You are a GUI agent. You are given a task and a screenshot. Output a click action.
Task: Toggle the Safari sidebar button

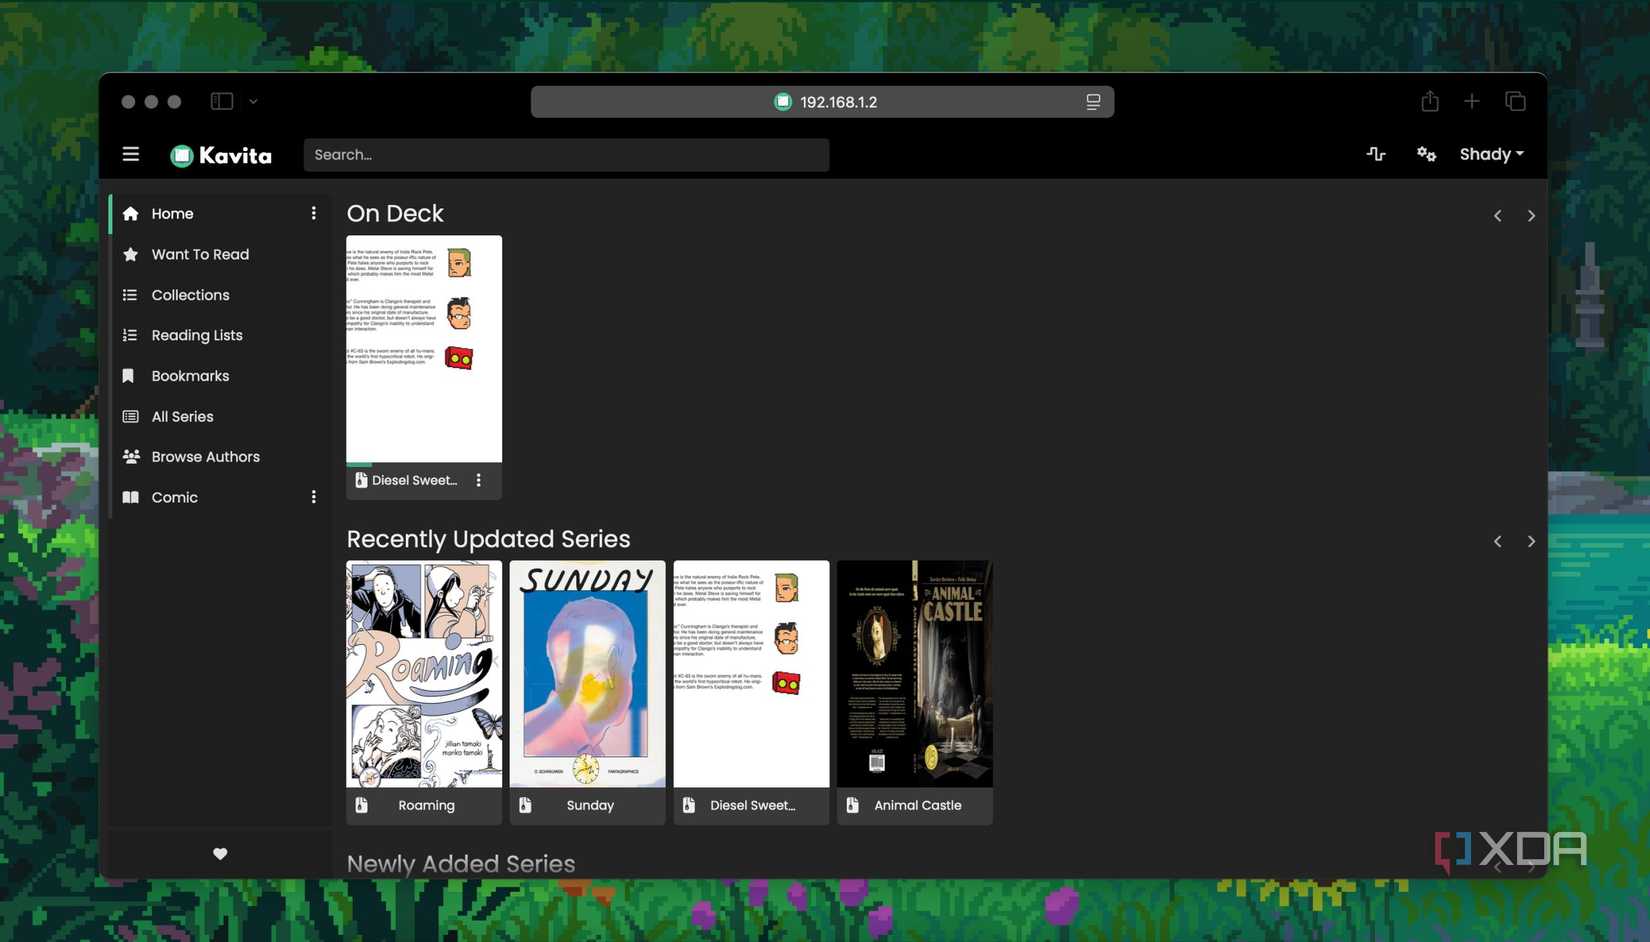[x=222, y=101]
